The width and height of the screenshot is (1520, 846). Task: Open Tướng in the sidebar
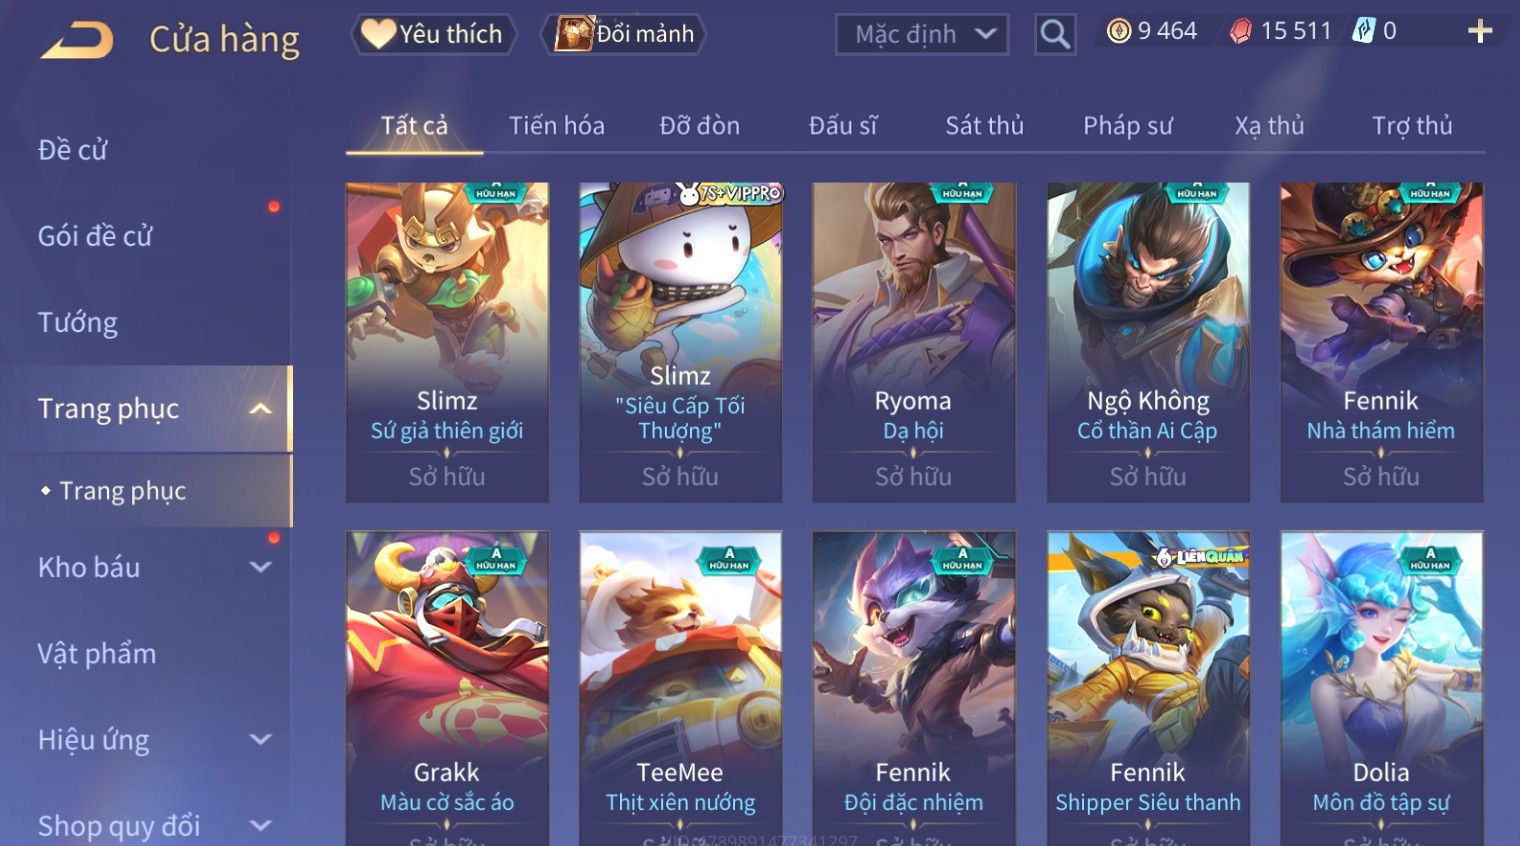78,323
